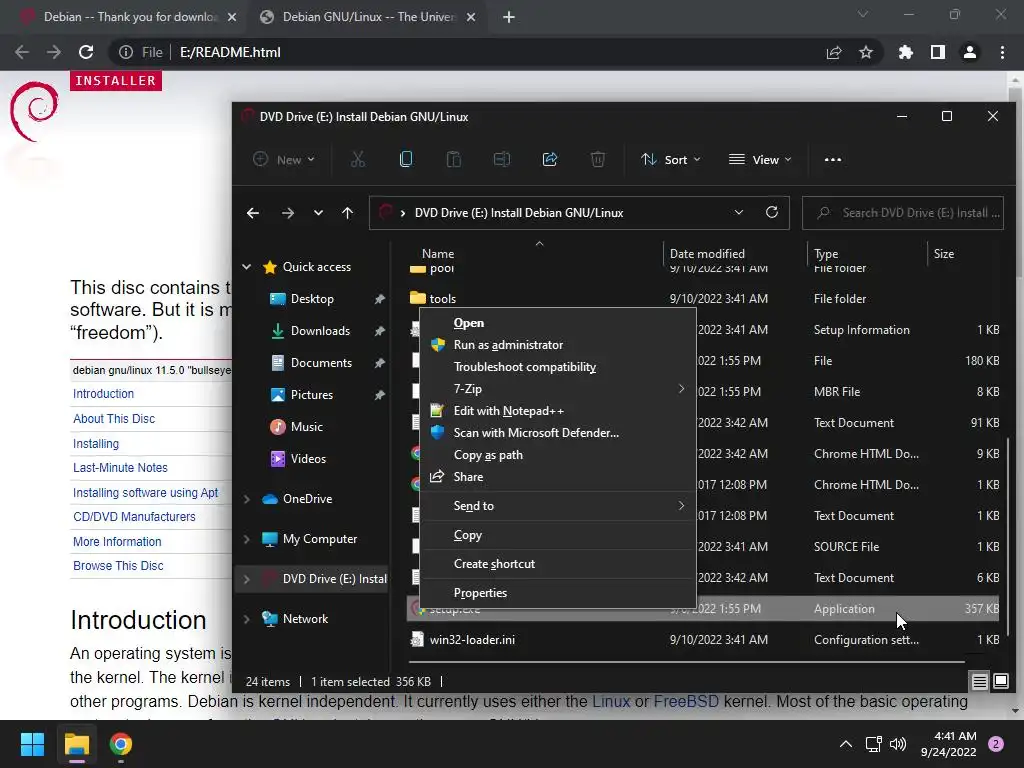Screen dimensions: 1024x768
Task: Click the Delete trash icon in Explorer toolbar
Action: (598, 159)
